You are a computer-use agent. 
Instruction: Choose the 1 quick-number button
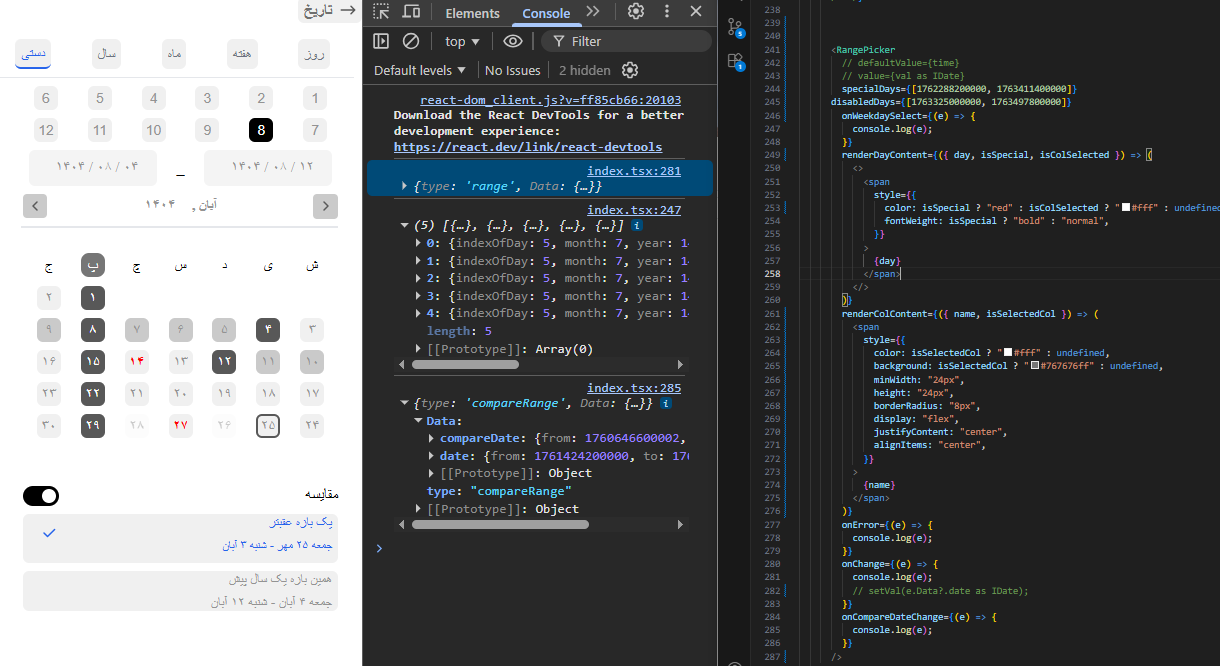point(315,98)
